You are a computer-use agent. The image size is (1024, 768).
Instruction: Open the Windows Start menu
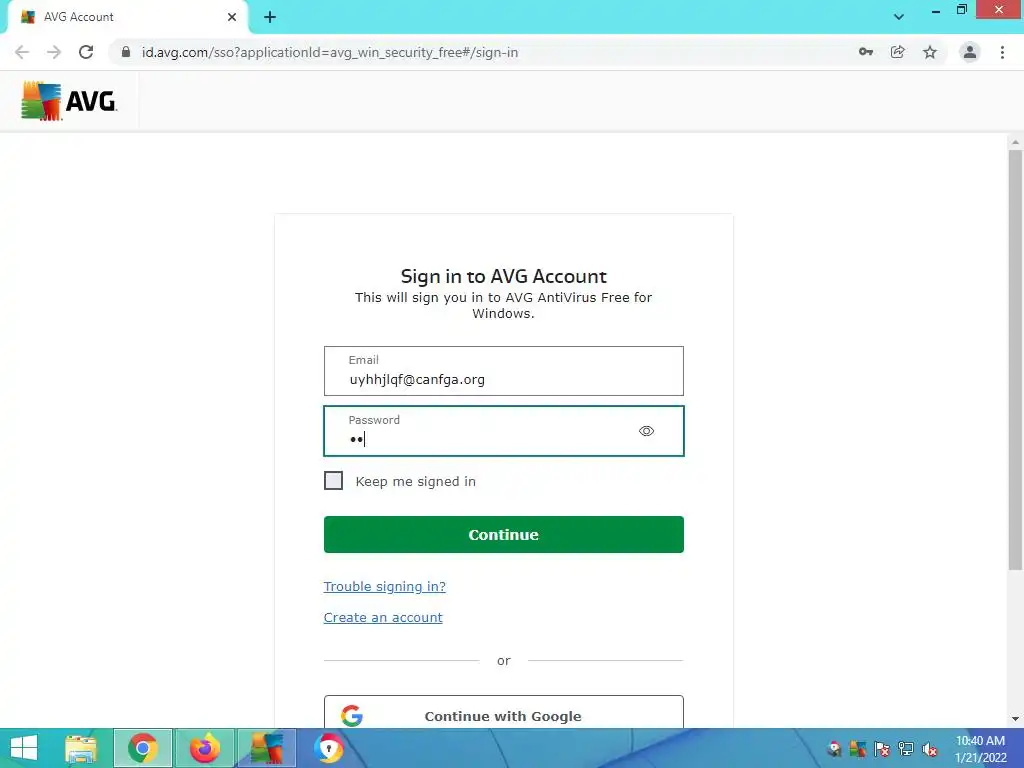click(24, 748)
